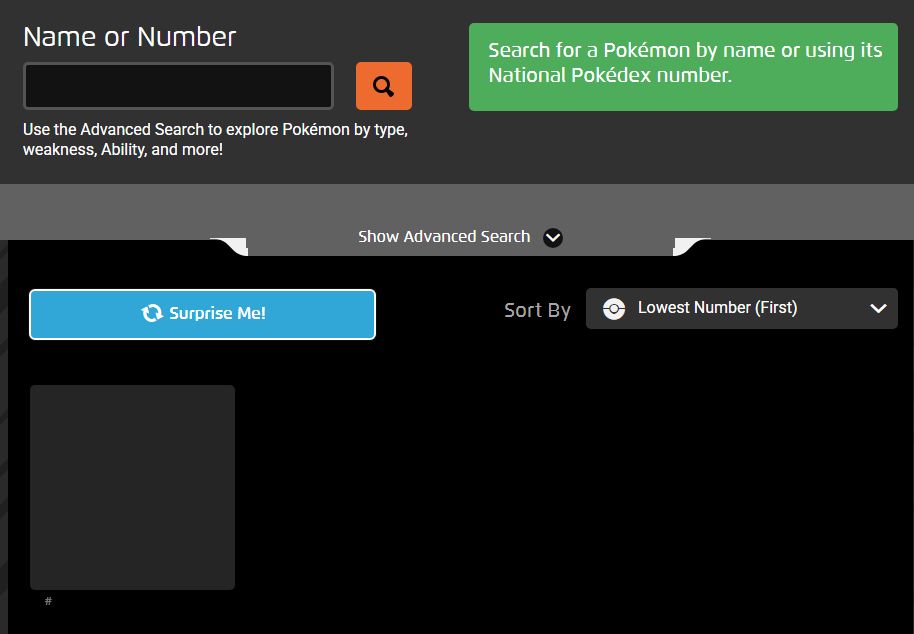Click the 'Name or Number' heading
914x634 pixels.
[129, 37]
